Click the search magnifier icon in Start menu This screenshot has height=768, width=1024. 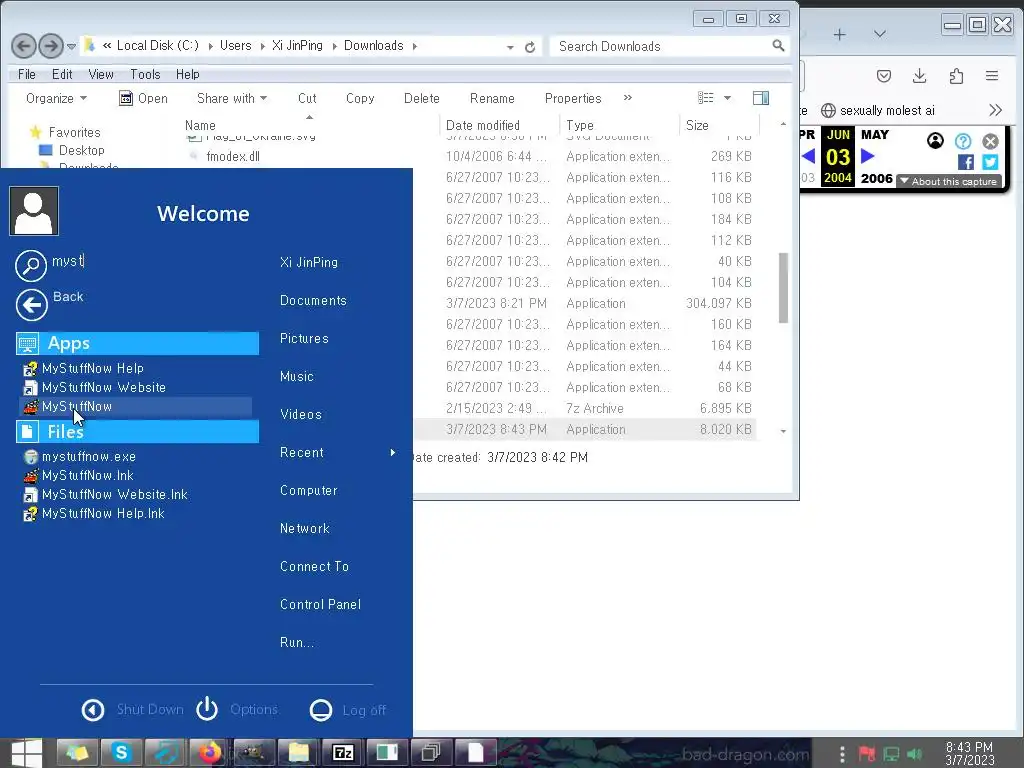[x=31, y=266]
